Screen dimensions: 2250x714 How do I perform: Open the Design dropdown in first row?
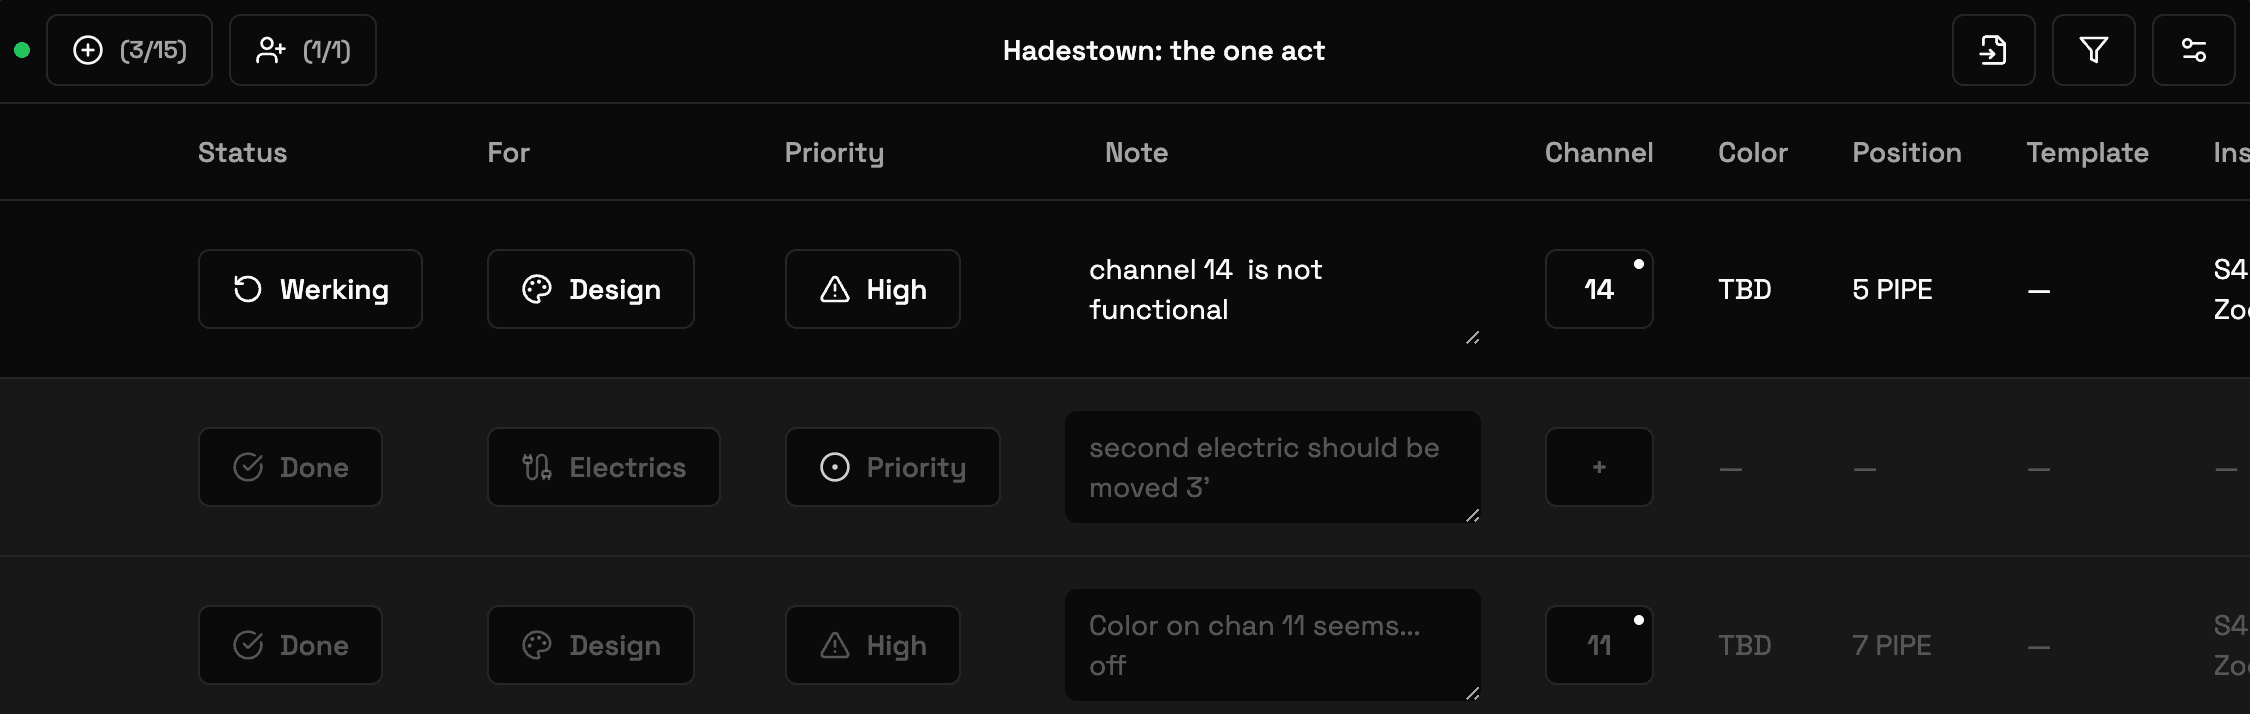pyautogui.click(x=591, y=289)
